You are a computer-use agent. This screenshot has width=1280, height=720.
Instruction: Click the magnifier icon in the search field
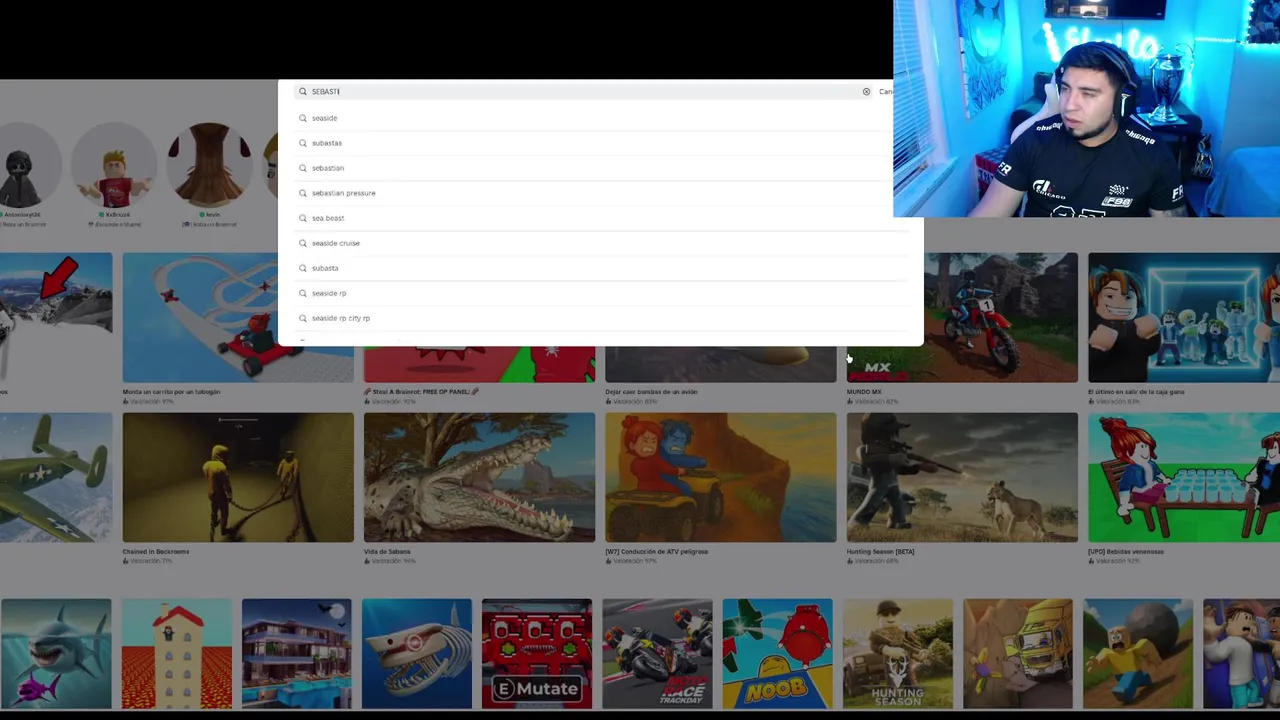(x=303, y=91)
